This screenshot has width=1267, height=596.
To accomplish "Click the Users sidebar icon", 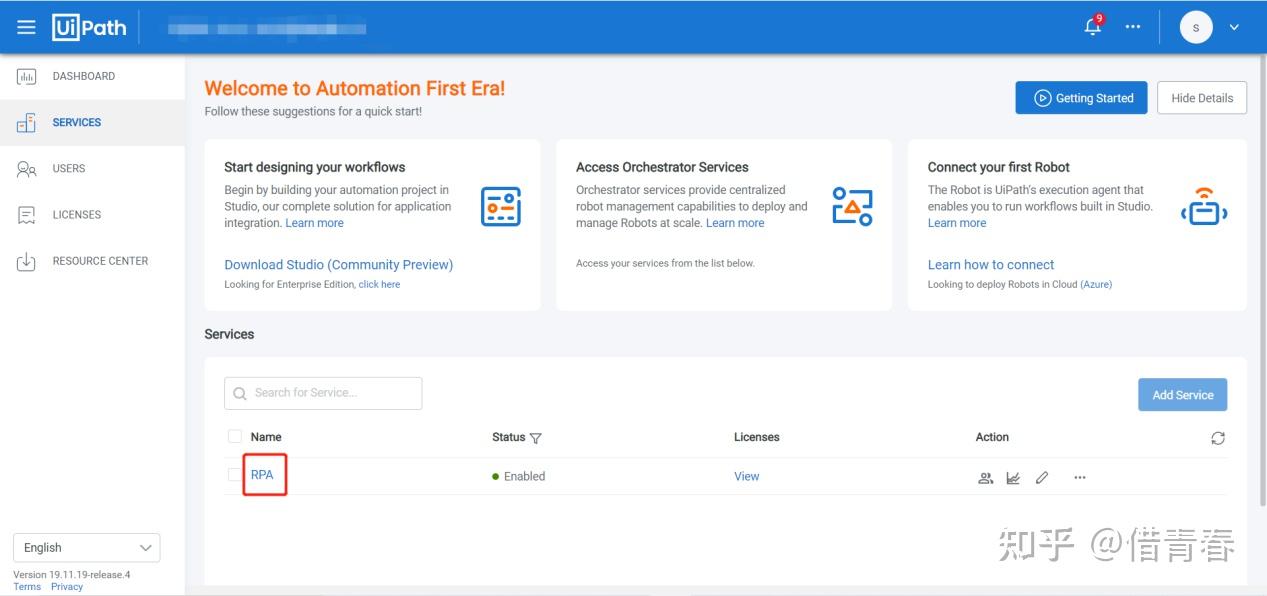I will coord(27,169).
